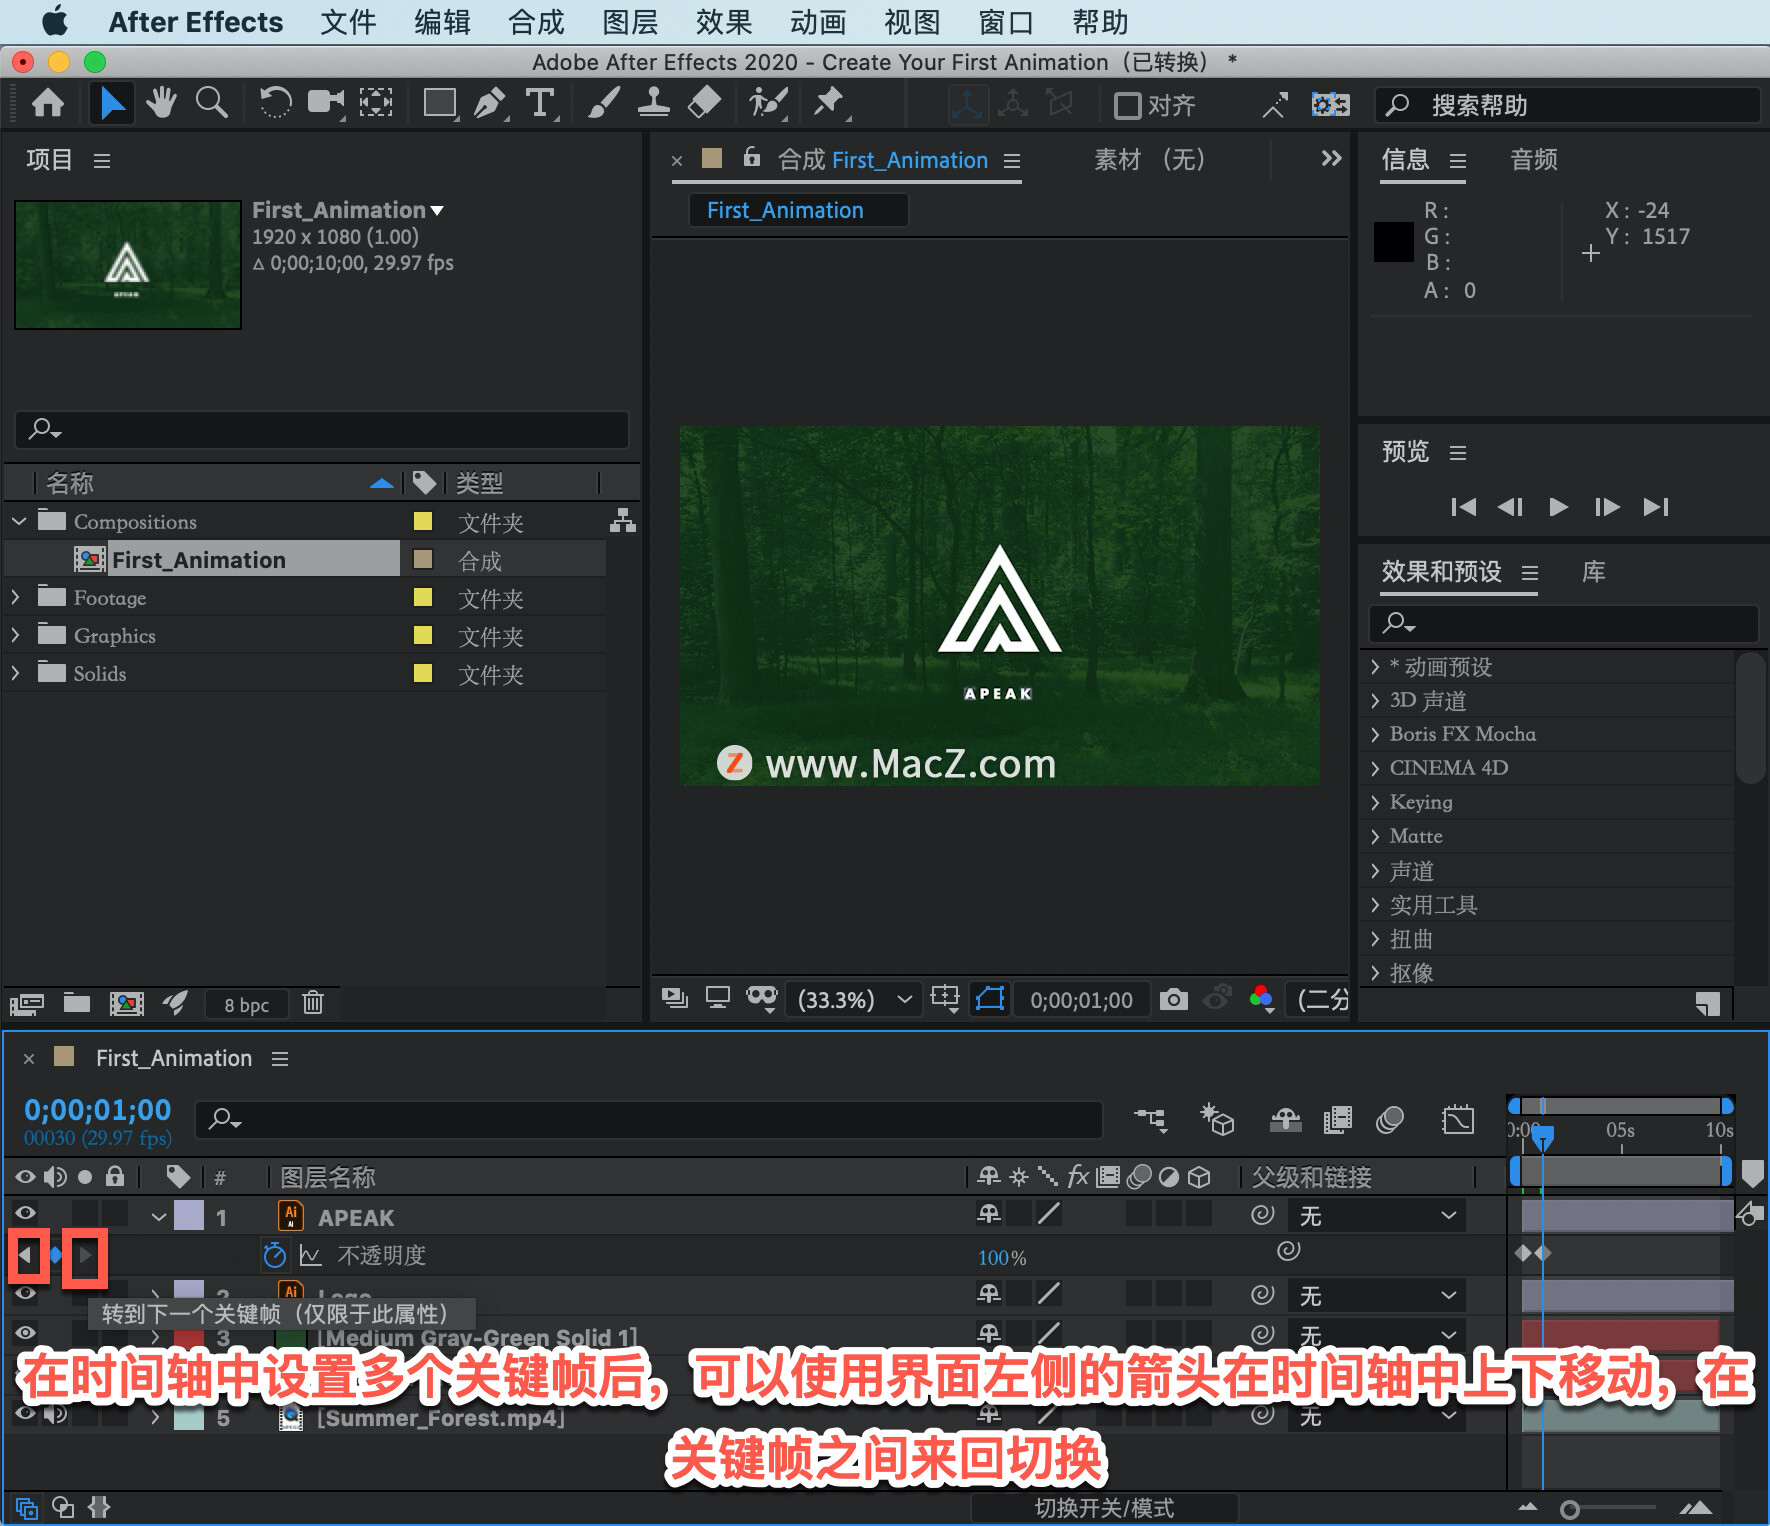This screenshot has width=1770, height=1526.
Task: Select the Eraser tool
Action: 705,103
